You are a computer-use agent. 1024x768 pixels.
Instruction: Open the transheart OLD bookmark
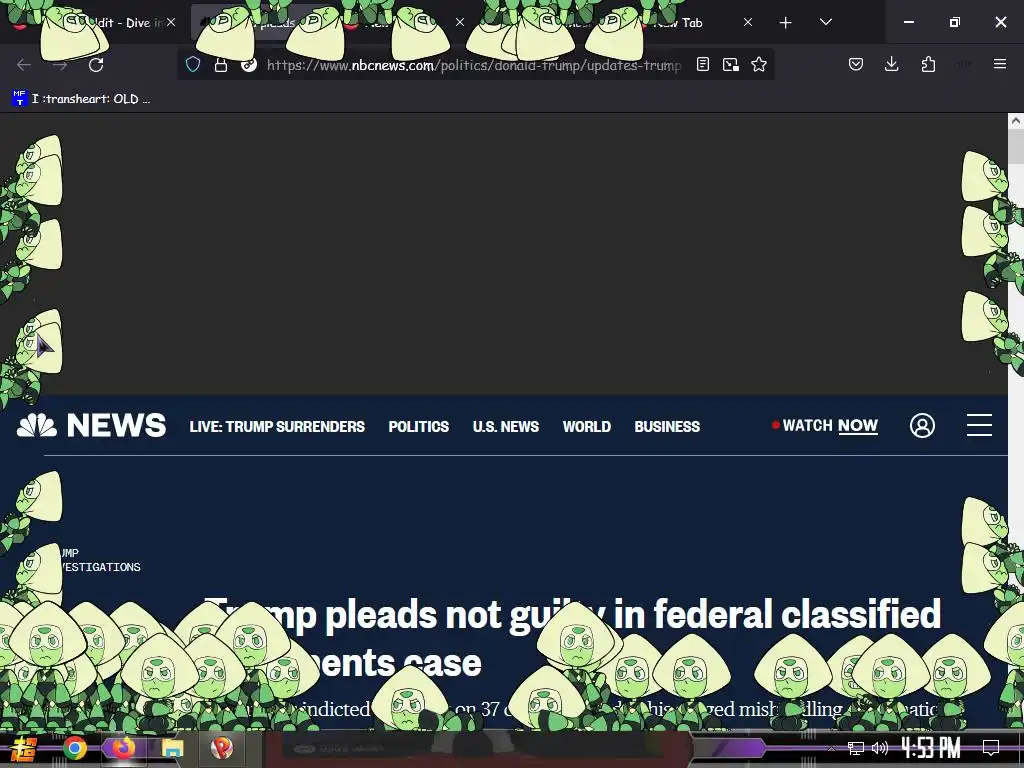click(x=81, y=99)
